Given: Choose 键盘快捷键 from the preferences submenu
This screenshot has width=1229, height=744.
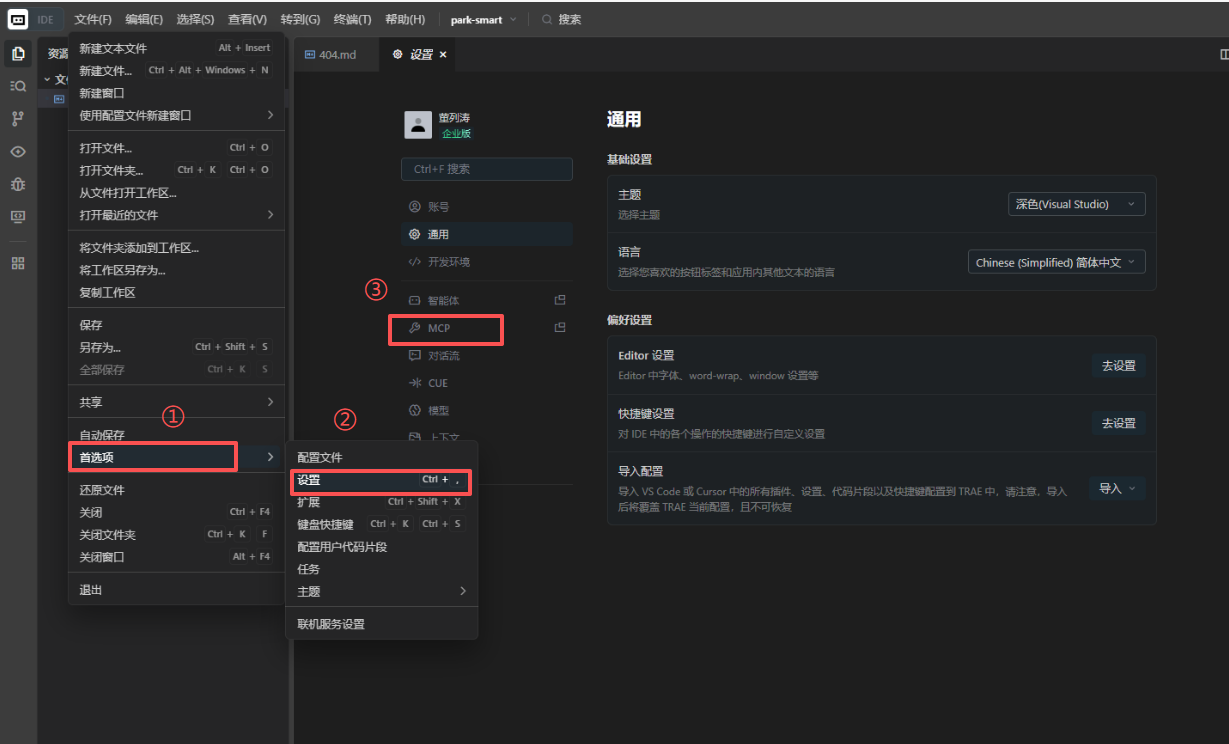Looking at the screenshot, I should pyautogui.click(x=325, y=524).
